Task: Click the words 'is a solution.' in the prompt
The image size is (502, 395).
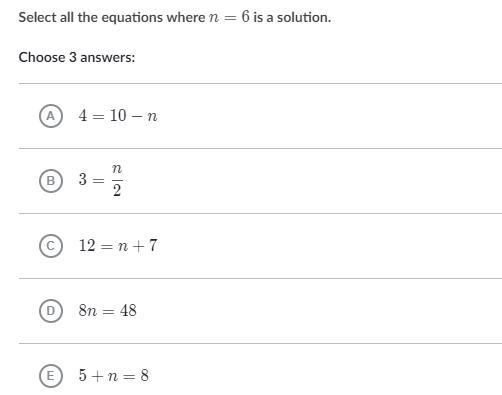Action: [292, 17]
